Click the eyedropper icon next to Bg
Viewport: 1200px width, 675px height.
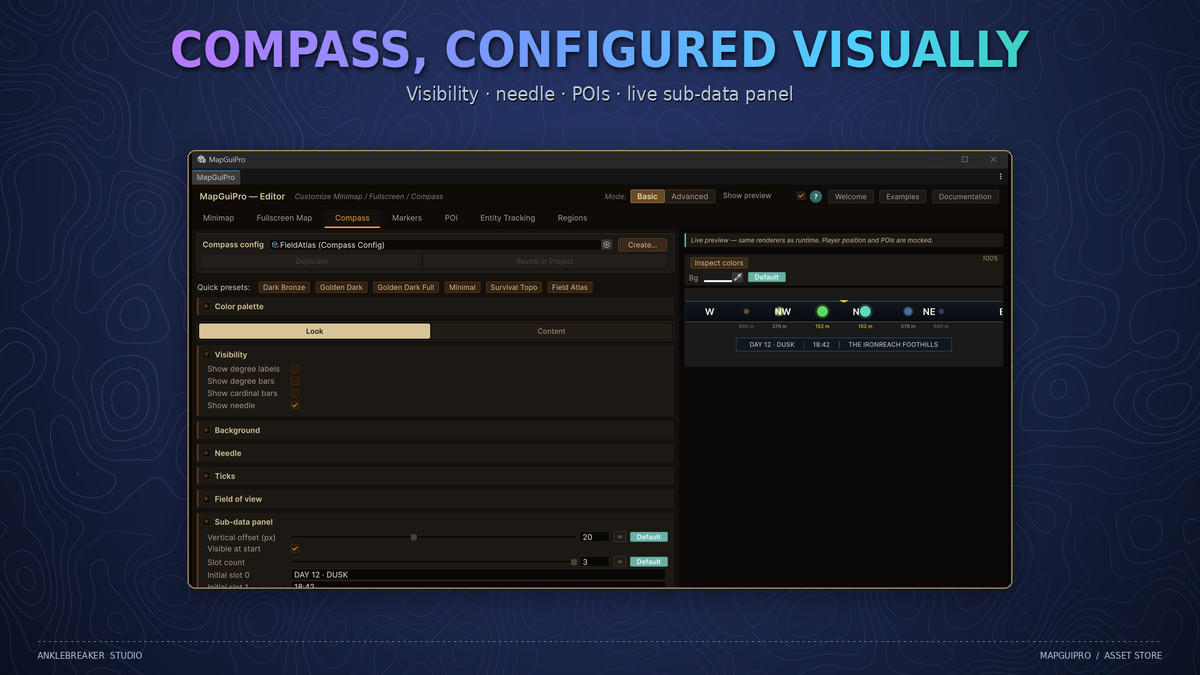click(738, 277)
